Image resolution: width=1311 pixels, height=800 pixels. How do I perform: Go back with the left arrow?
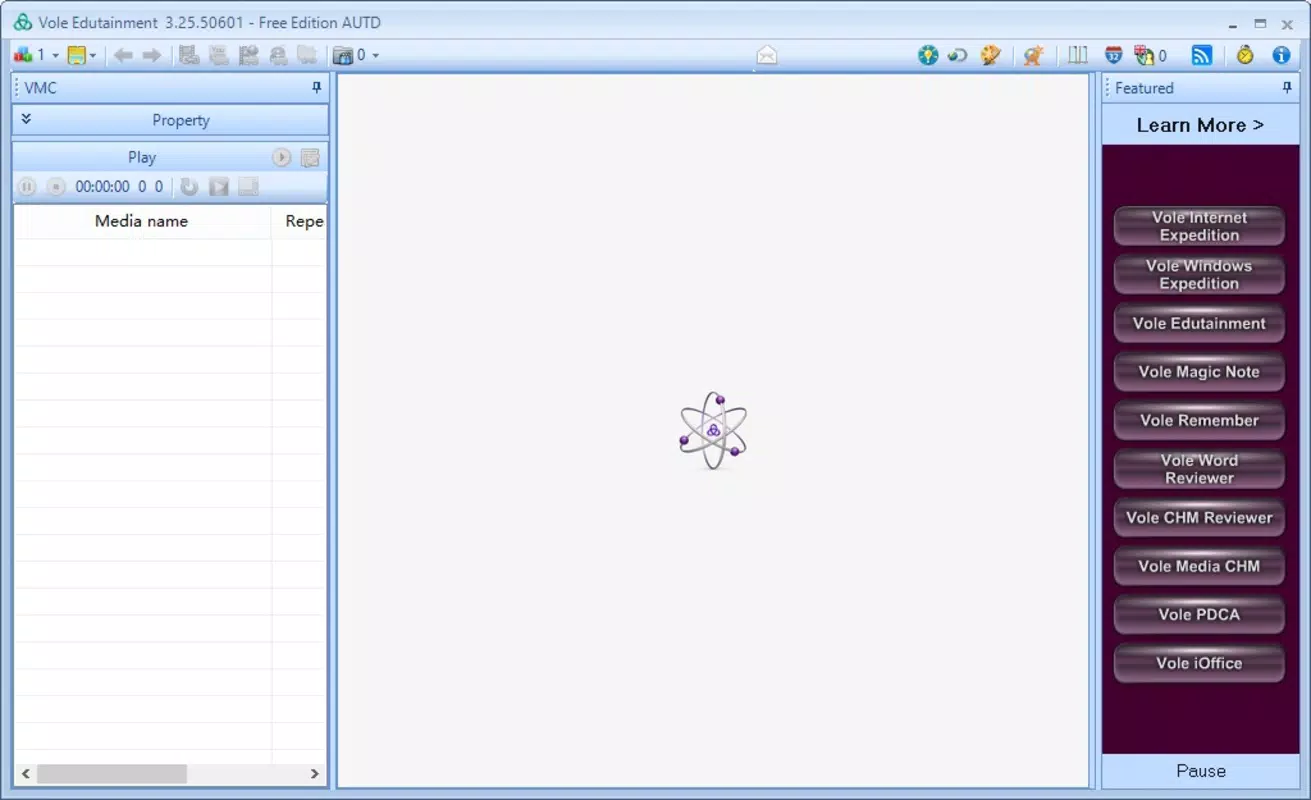123,55
